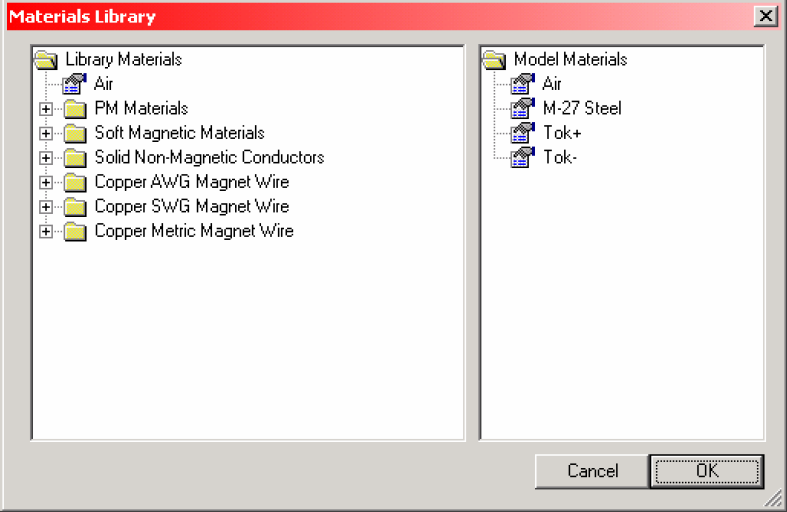787x512 pixels.
Task: Click the Model Materials root folder icon
Action: tap(494, 60)
